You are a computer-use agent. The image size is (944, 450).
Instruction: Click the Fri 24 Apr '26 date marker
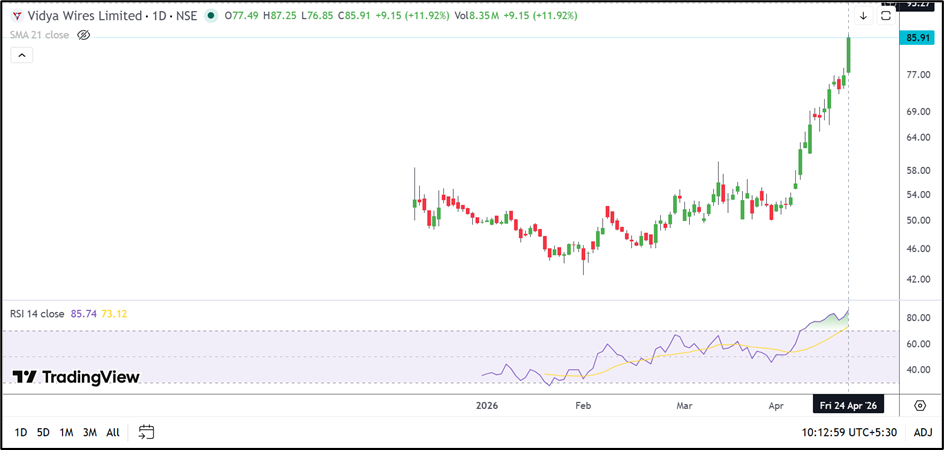848,406
